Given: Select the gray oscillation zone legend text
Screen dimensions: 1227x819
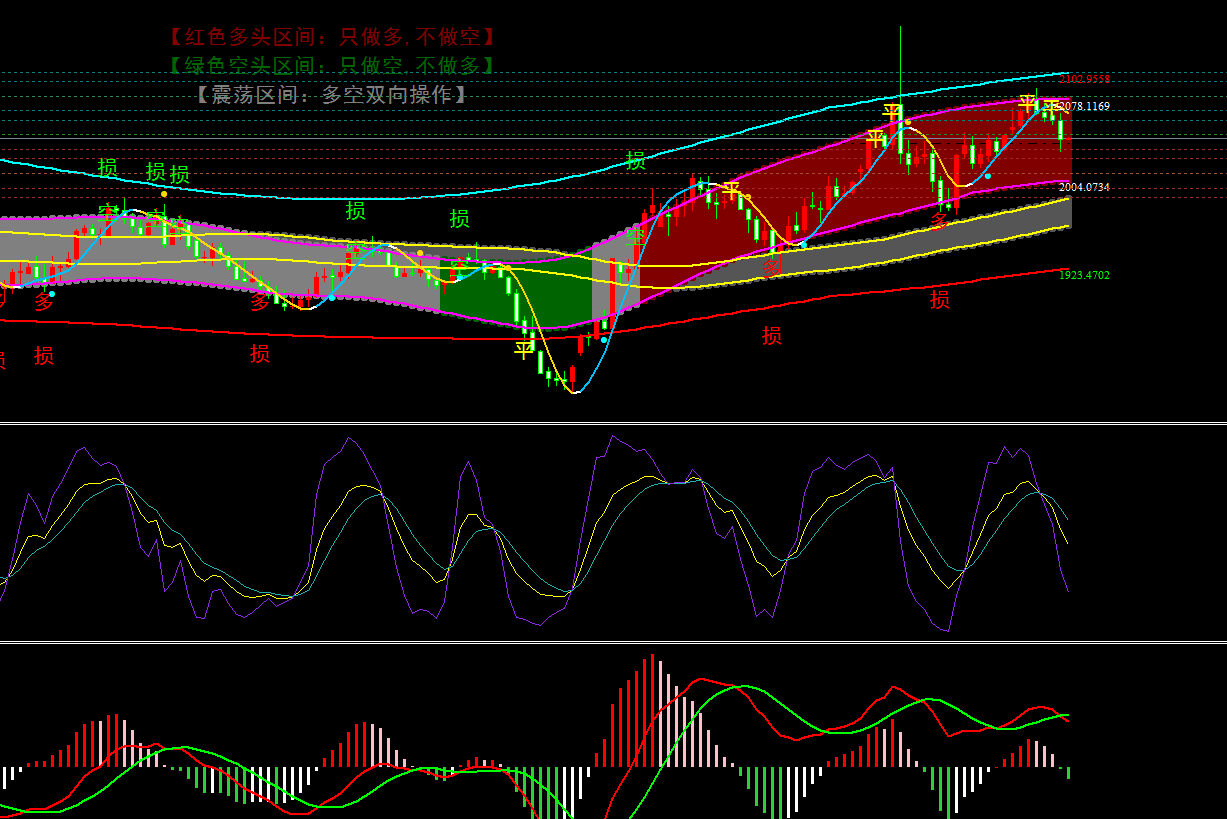Looking at the screenshot, I should [x=331, y=95].
